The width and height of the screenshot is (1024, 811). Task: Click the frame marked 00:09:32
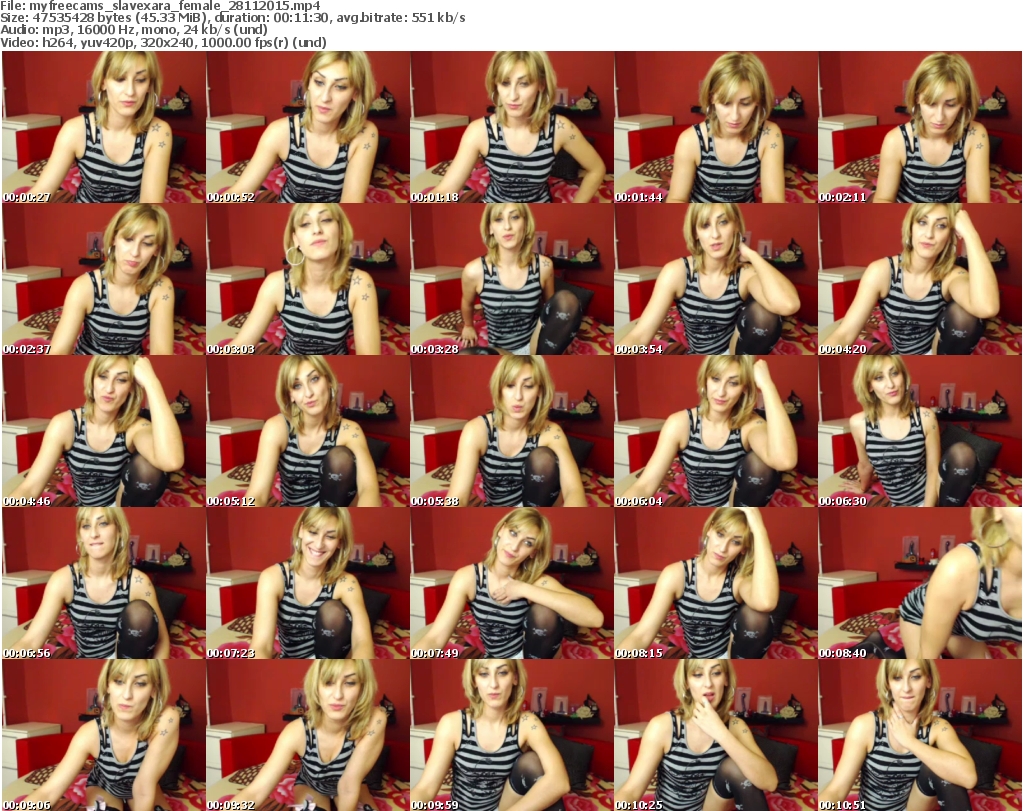pyautogui.click(x=308, y=735)
